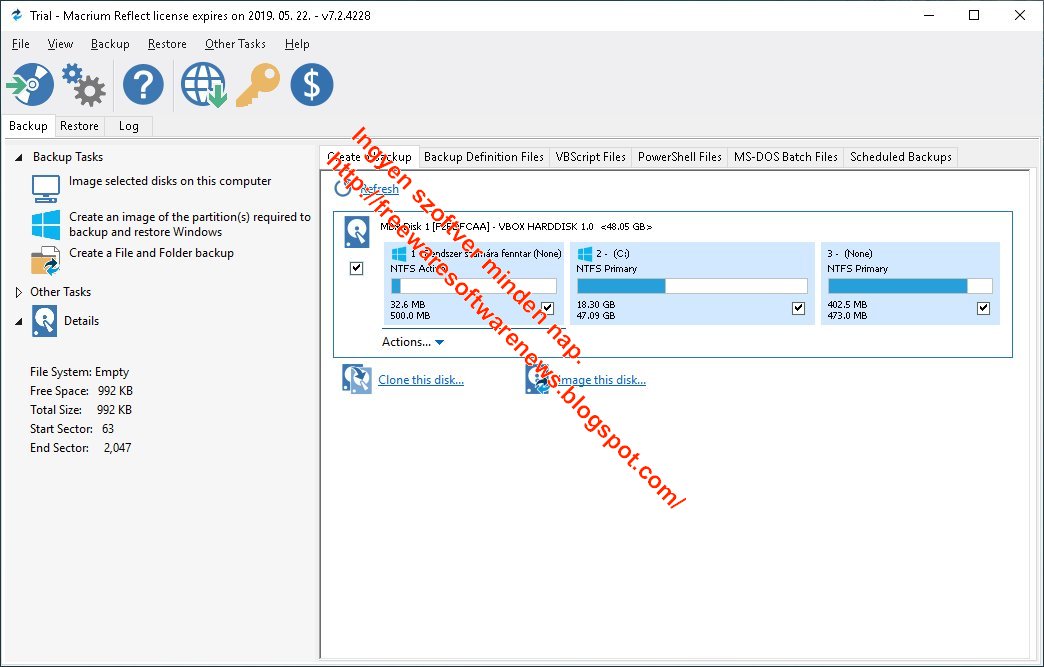
Task: Open the View menu
Action: pyautogui.click(x=60, y=44)
